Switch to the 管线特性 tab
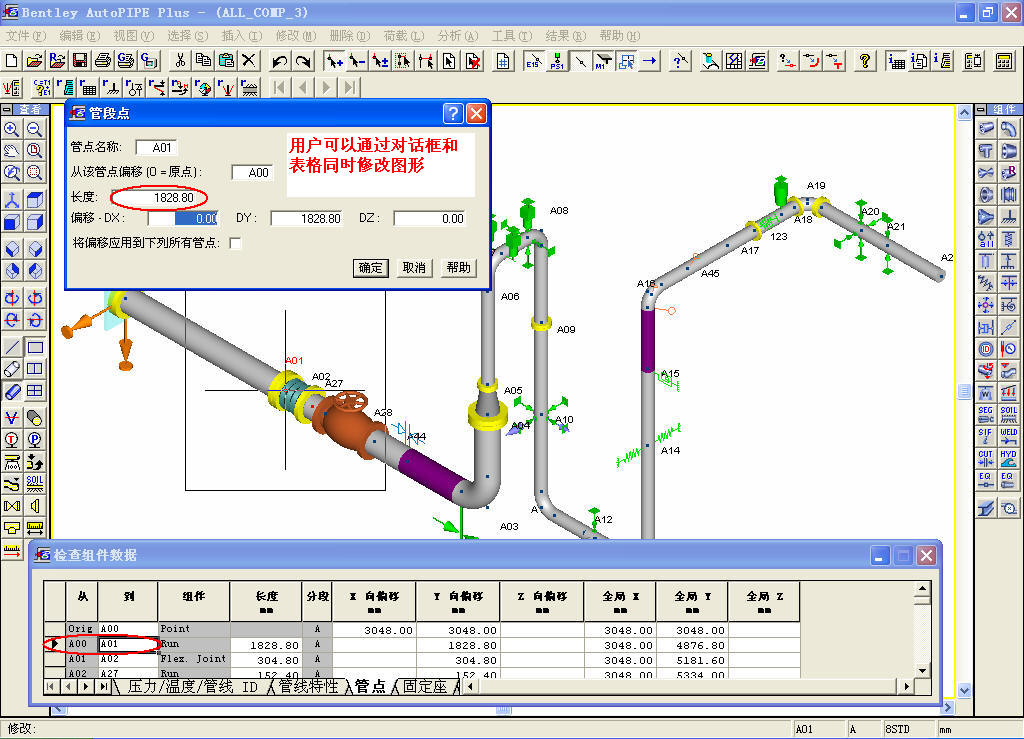The image size is (1024, 739). point(309,687)
